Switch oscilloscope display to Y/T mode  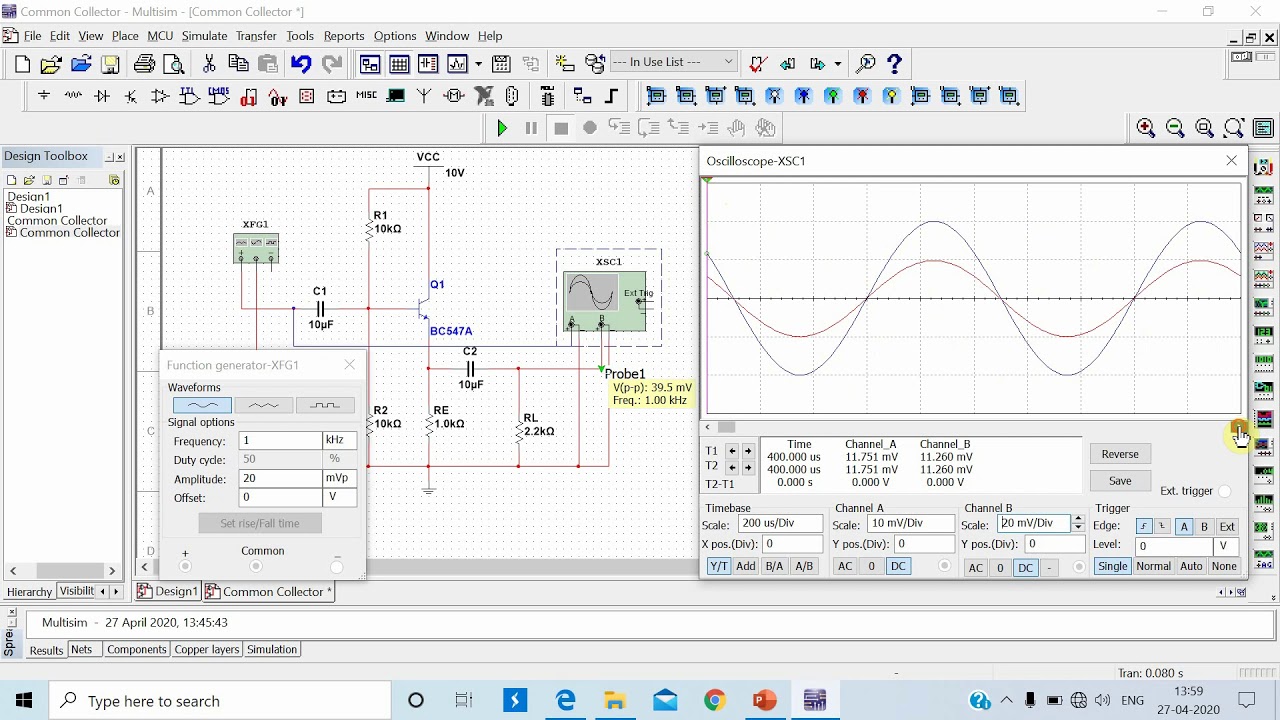tap(718, 566)
